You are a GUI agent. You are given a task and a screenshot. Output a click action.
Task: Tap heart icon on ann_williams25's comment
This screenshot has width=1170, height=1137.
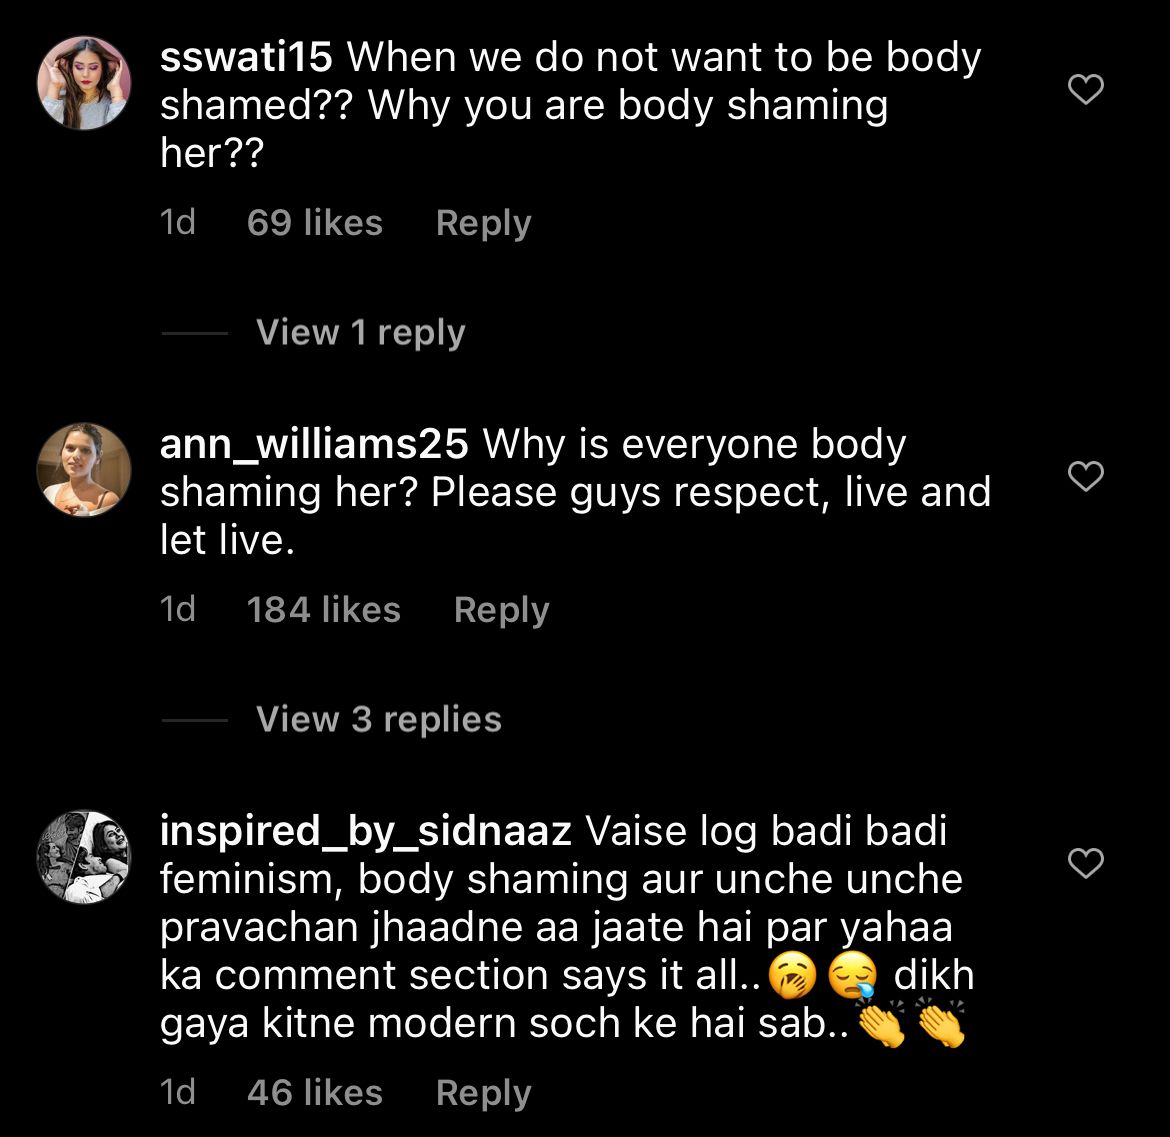pos(1086,477)
